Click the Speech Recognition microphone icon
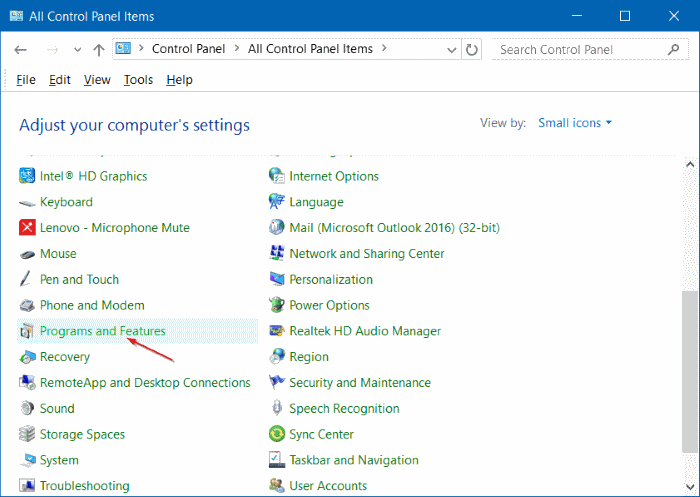700x497 pixels. (x=277, y=408)
